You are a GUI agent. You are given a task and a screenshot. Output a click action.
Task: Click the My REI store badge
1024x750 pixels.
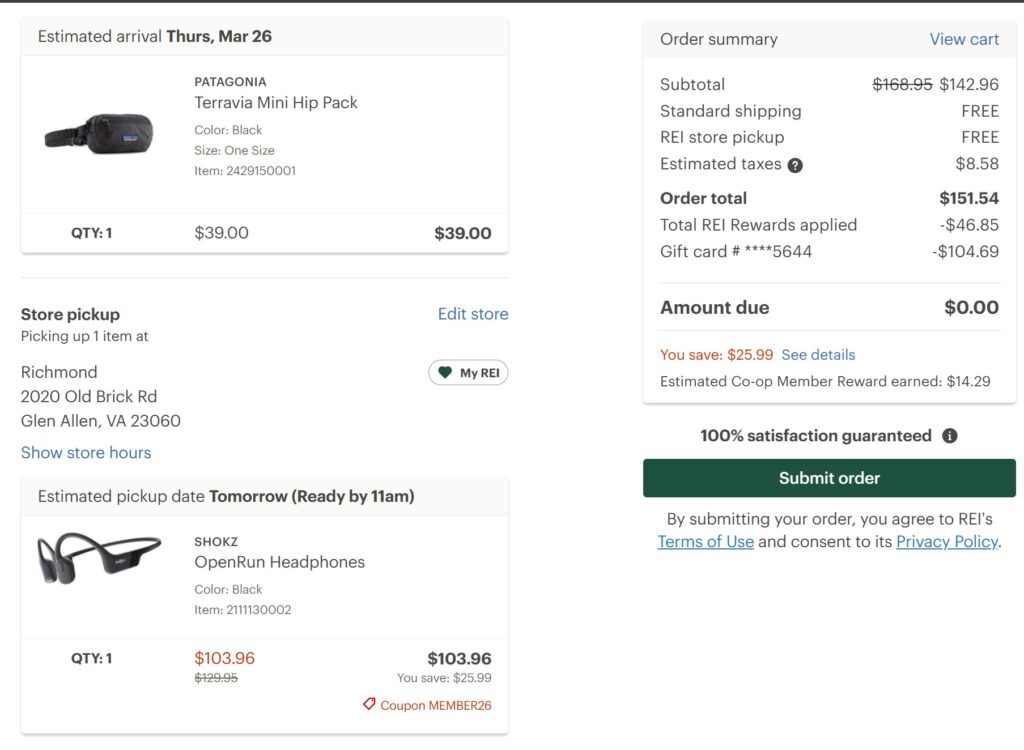(469, 373)
